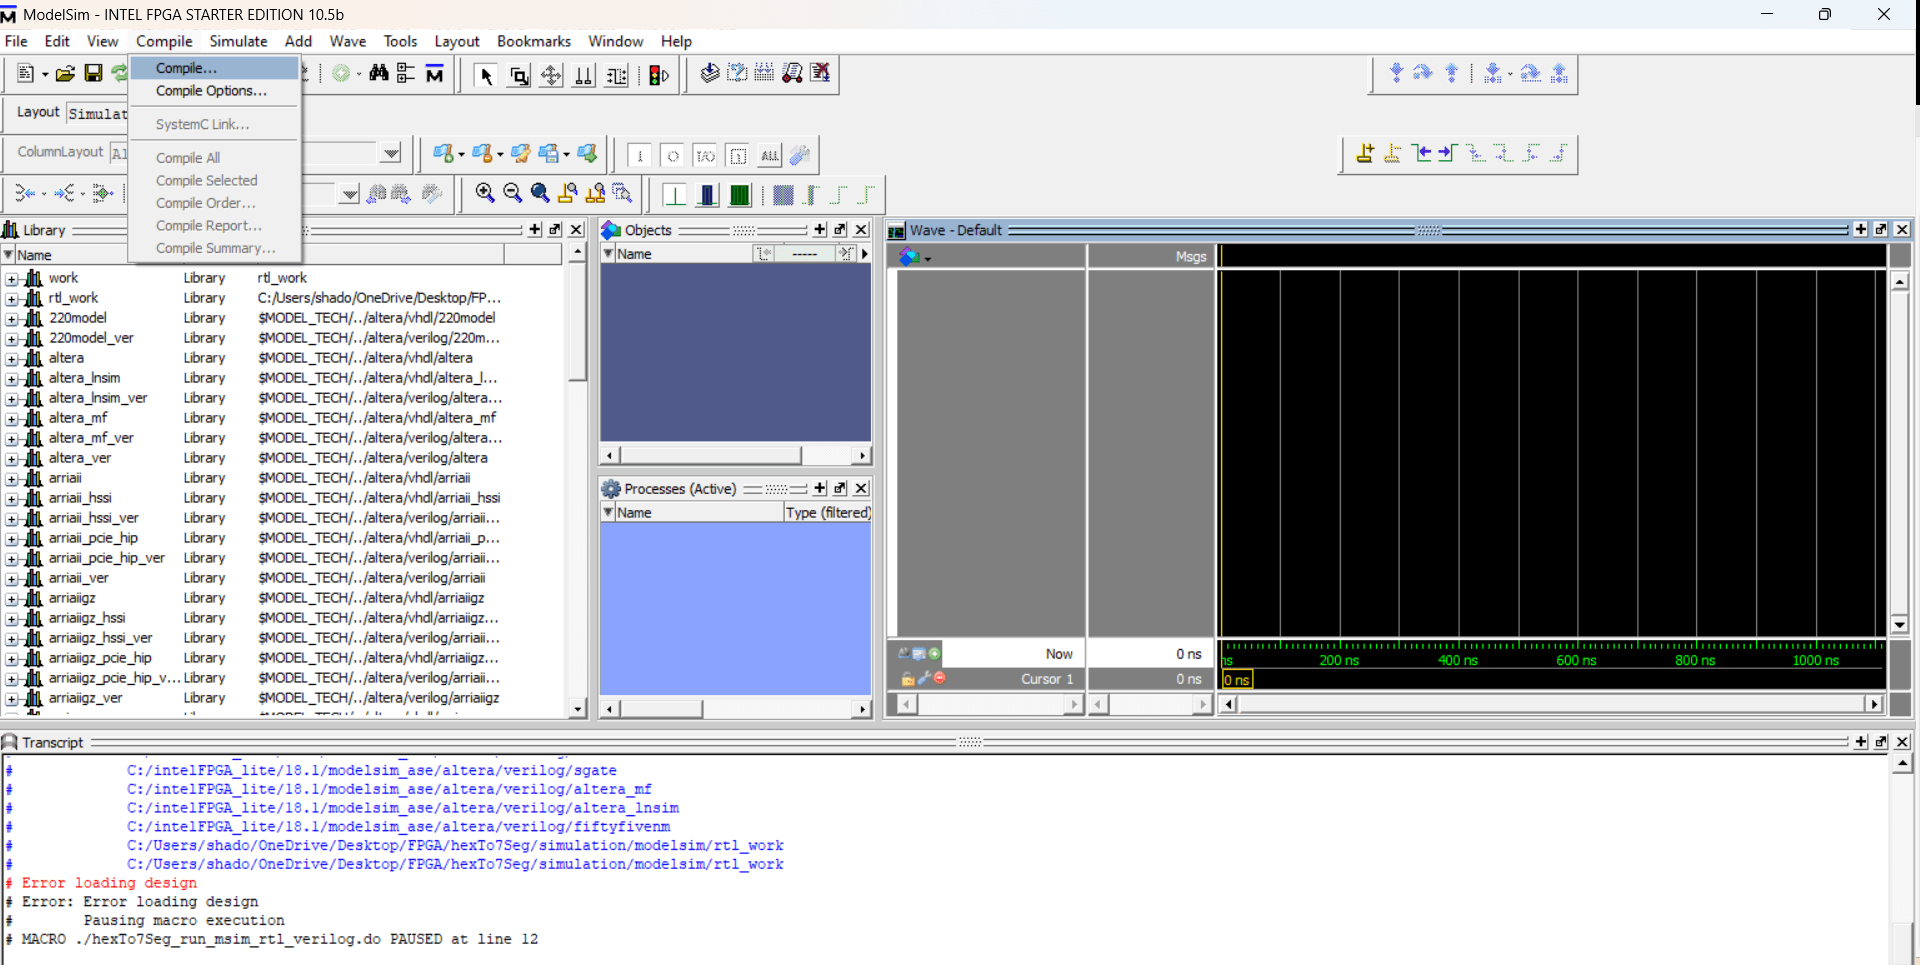The width and height of the screenshot is (1920, 965).
Task: Open the Bookmarks menu
Action: tap(534, 41)
